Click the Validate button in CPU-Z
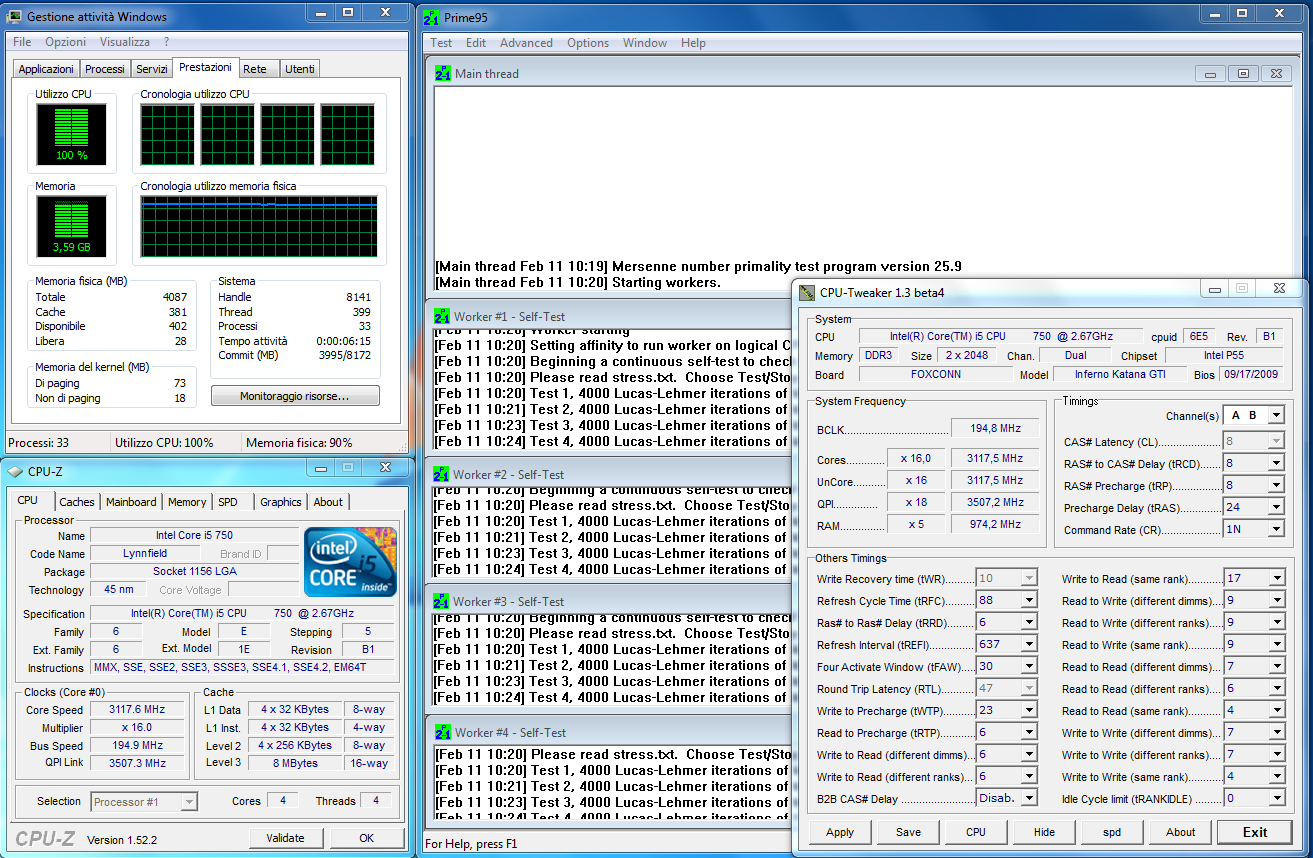Viewport: 1313px width, 858px height. point(286,838)
